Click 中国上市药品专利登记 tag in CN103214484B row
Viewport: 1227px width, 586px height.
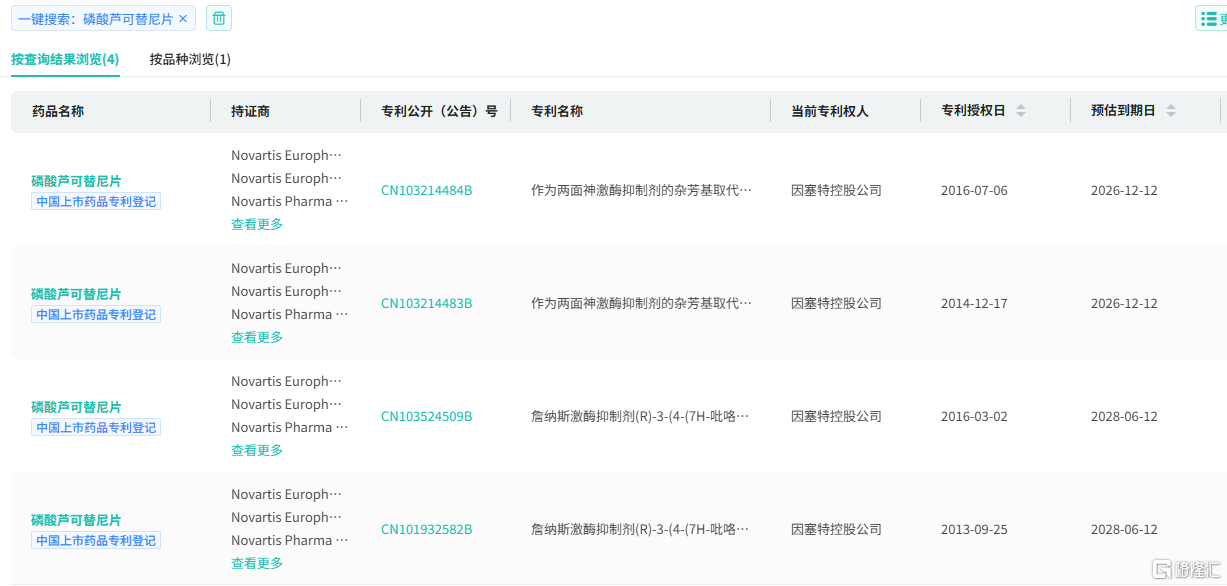[x=96, y=201]
